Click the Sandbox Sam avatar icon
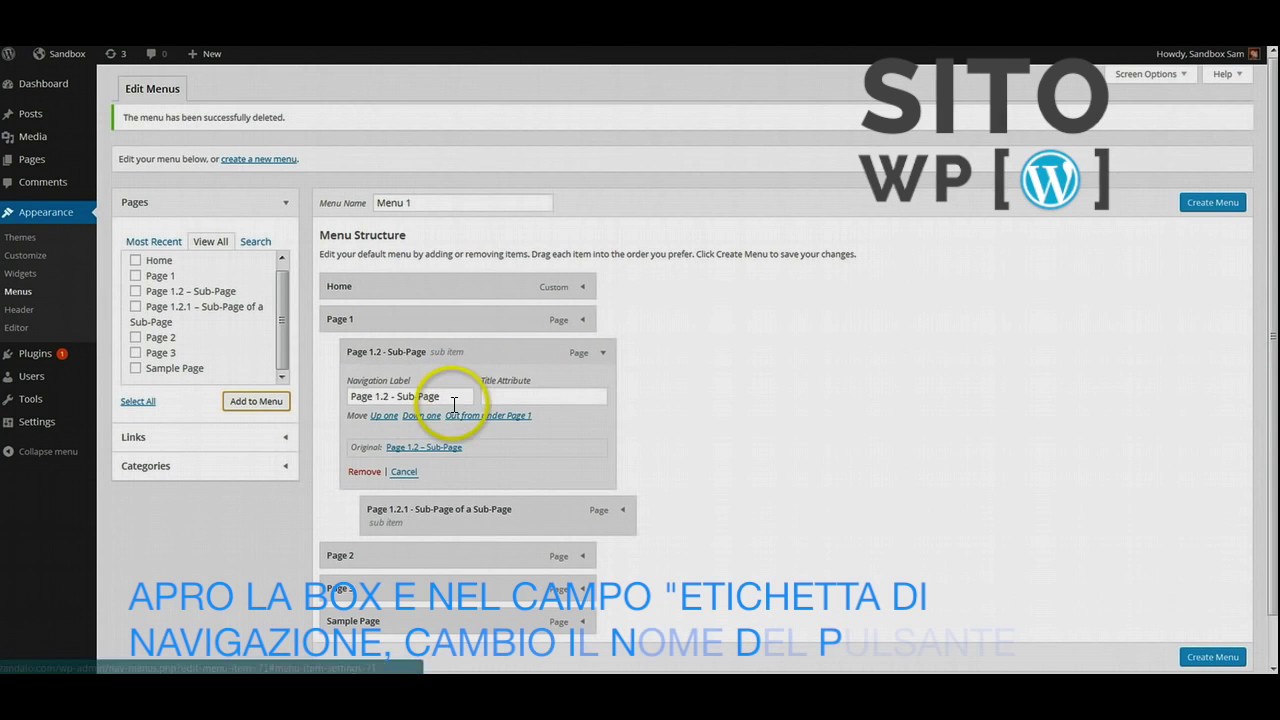 [x=1254, y=54]
